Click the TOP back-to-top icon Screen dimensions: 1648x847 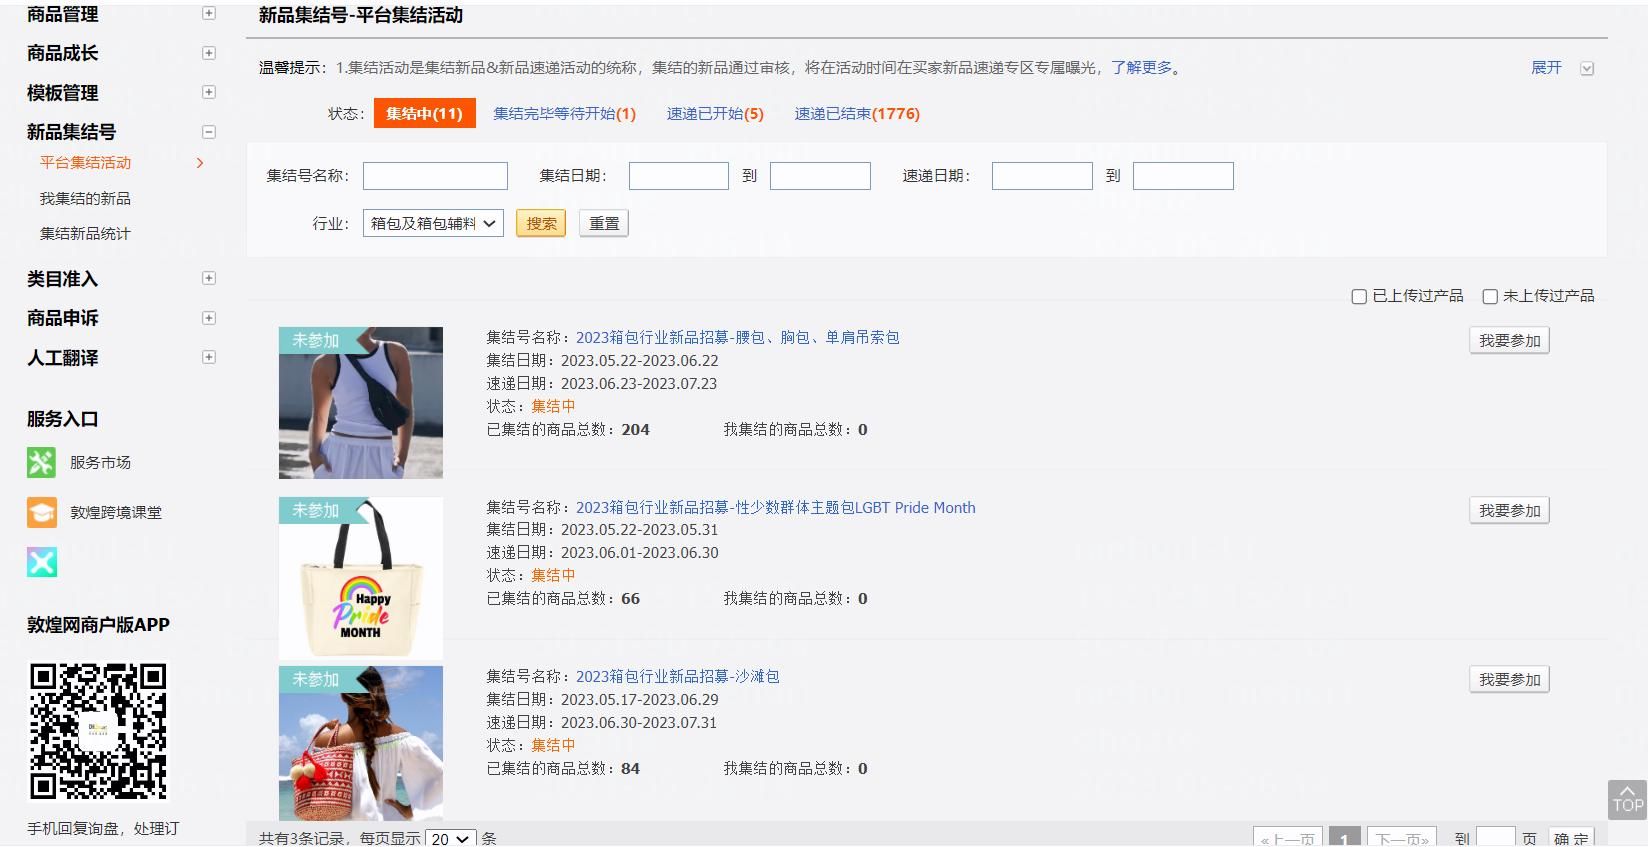tap(1627, 800)
